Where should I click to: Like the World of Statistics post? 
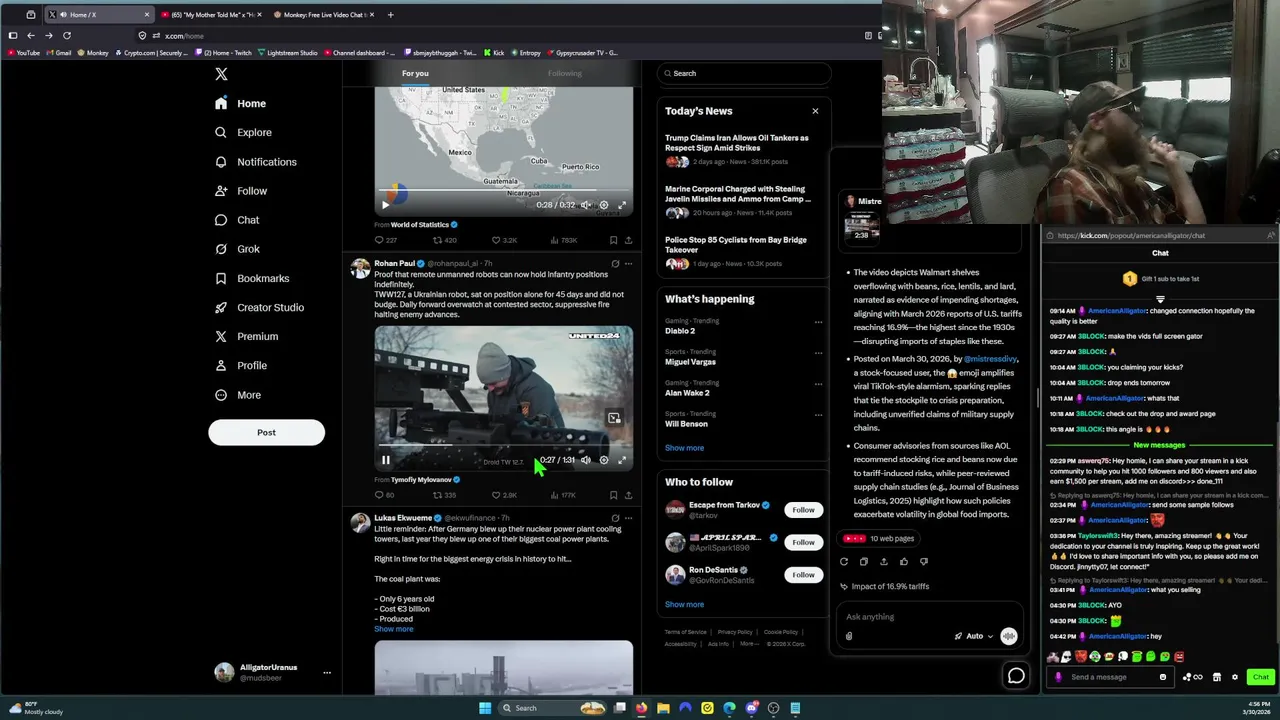pyautogui.click(x=504, y=240)
